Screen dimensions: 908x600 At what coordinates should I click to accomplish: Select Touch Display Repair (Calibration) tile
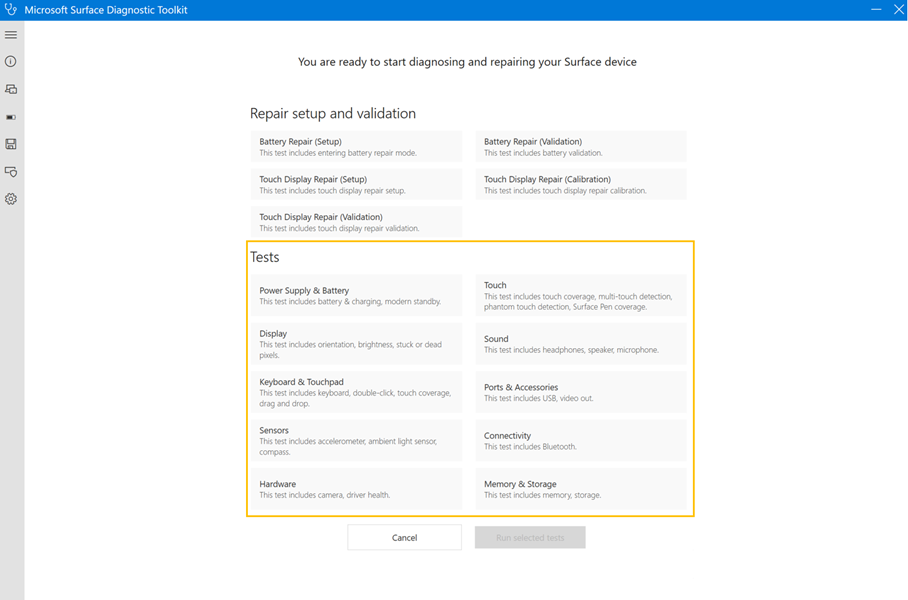click(x=581, y=184)
